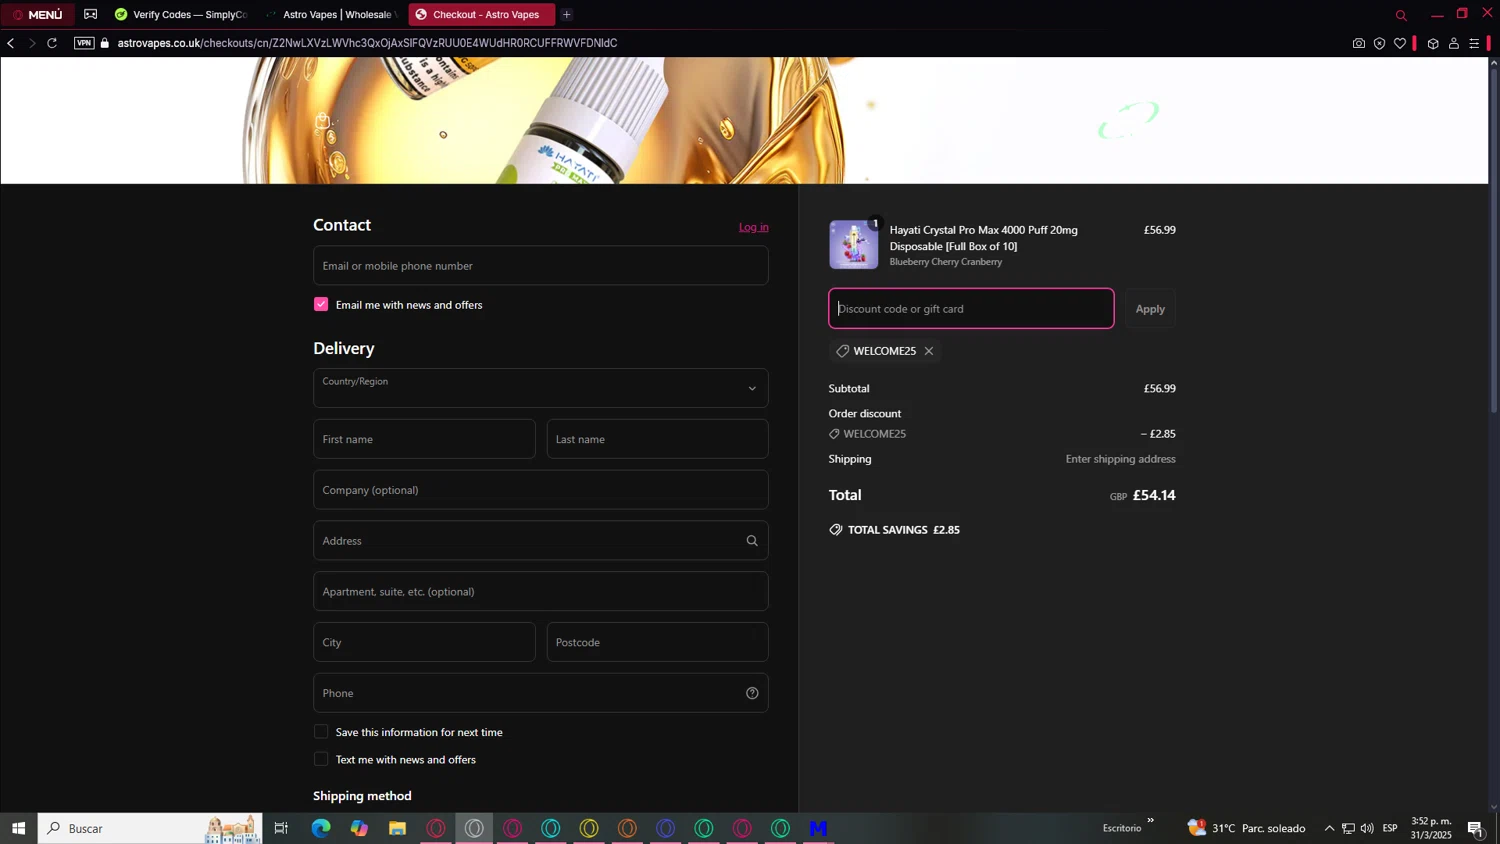Open Task View on the taskbar

(281, 828)
